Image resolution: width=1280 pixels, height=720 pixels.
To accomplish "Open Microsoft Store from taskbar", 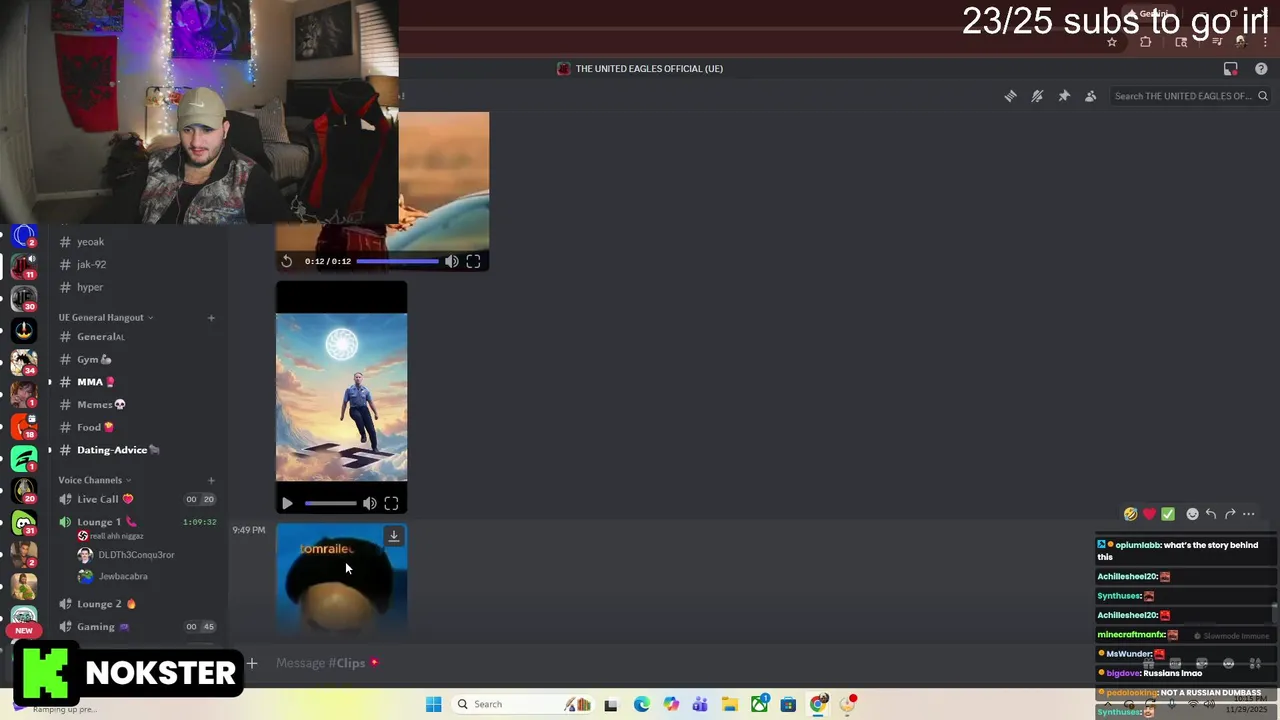I will [789, 704].
